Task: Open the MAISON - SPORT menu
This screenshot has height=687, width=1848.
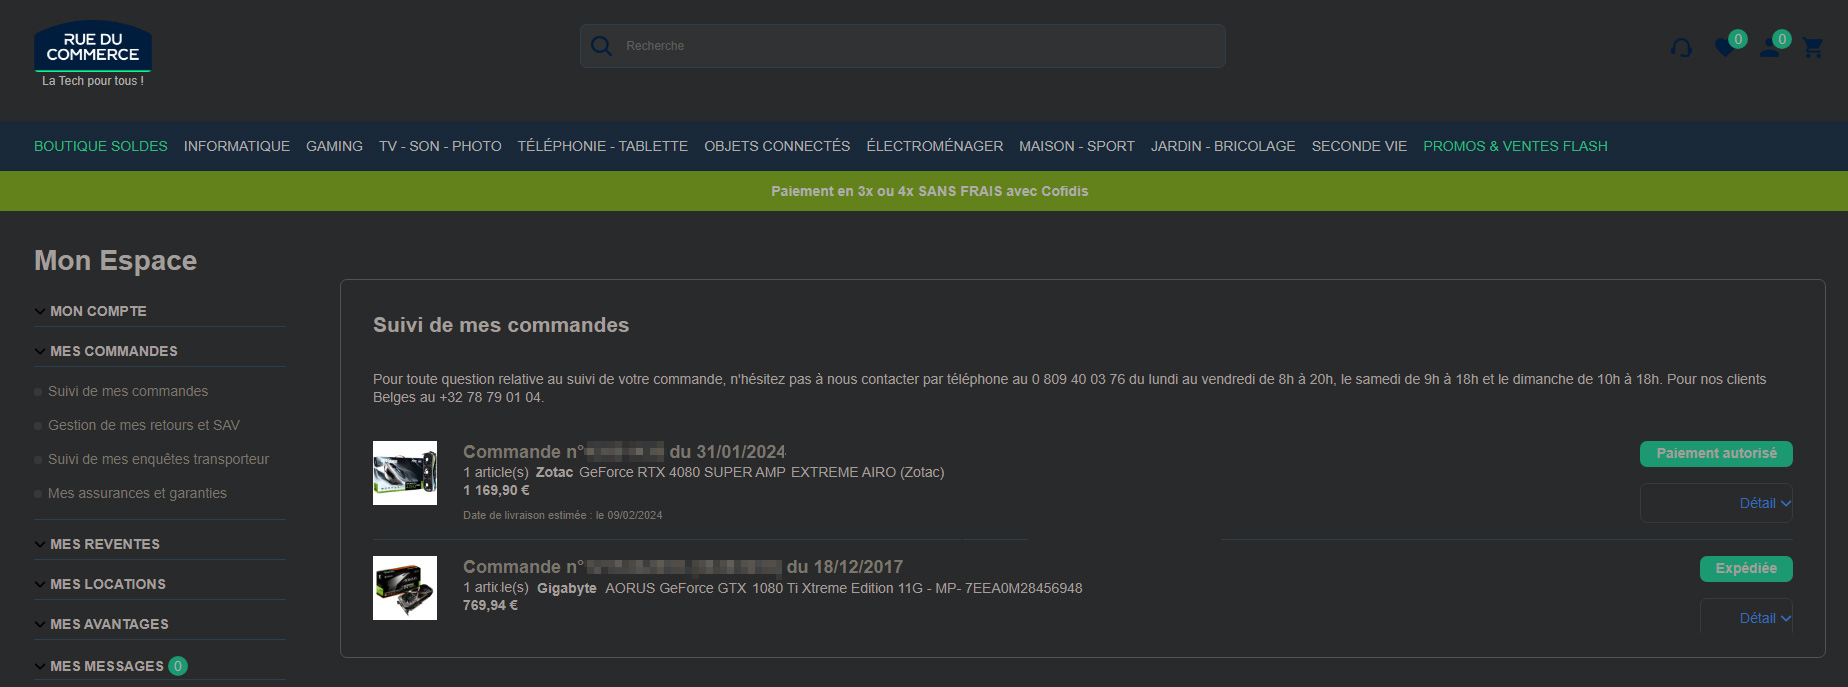Action: (x=1077, y=146)
